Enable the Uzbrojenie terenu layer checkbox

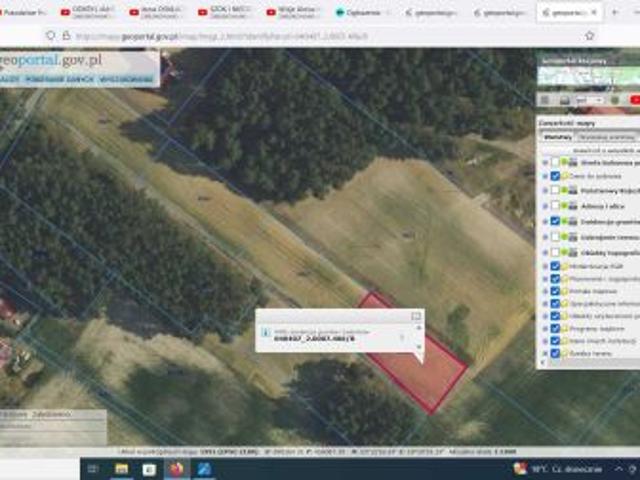pos(555,237)
